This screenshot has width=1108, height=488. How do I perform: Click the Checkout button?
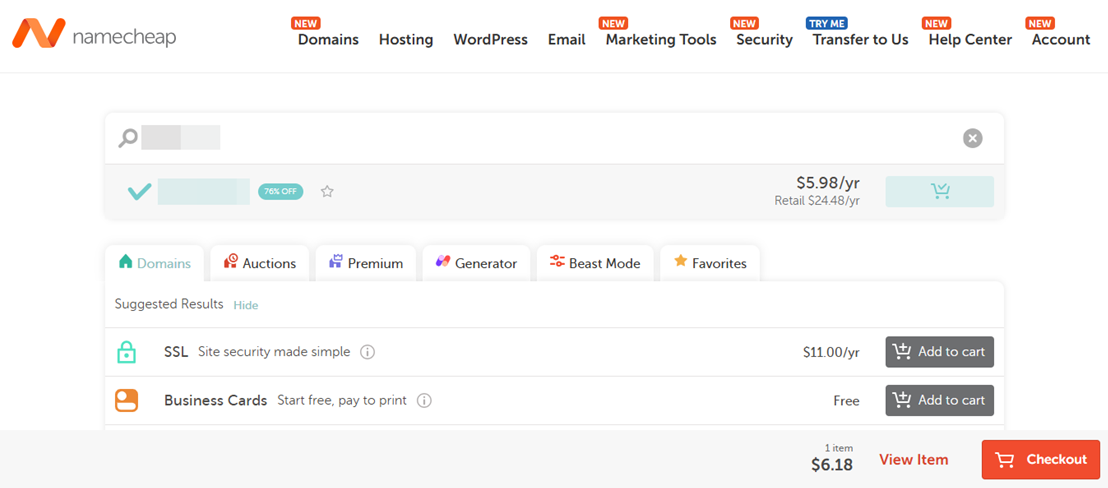(1041, 460)
